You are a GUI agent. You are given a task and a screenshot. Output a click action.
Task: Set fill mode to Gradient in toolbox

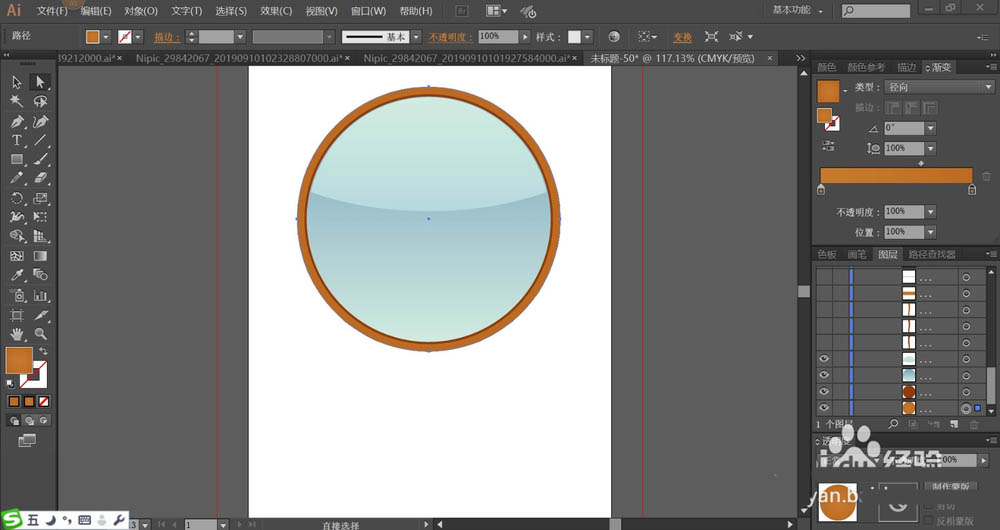coord(29,401)
